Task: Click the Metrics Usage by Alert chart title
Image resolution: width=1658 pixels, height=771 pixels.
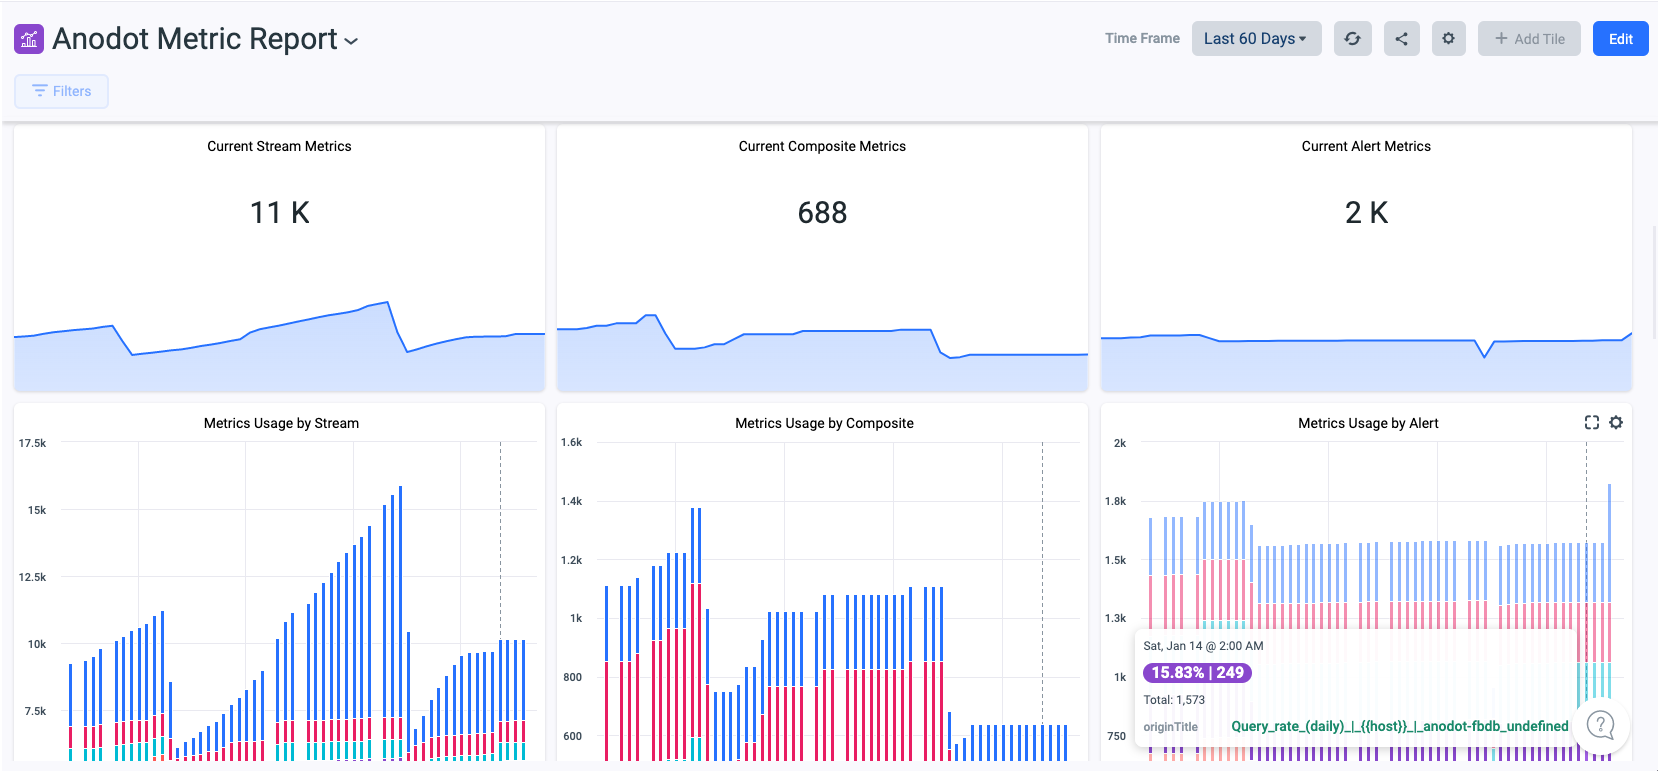Action: 1368,423
